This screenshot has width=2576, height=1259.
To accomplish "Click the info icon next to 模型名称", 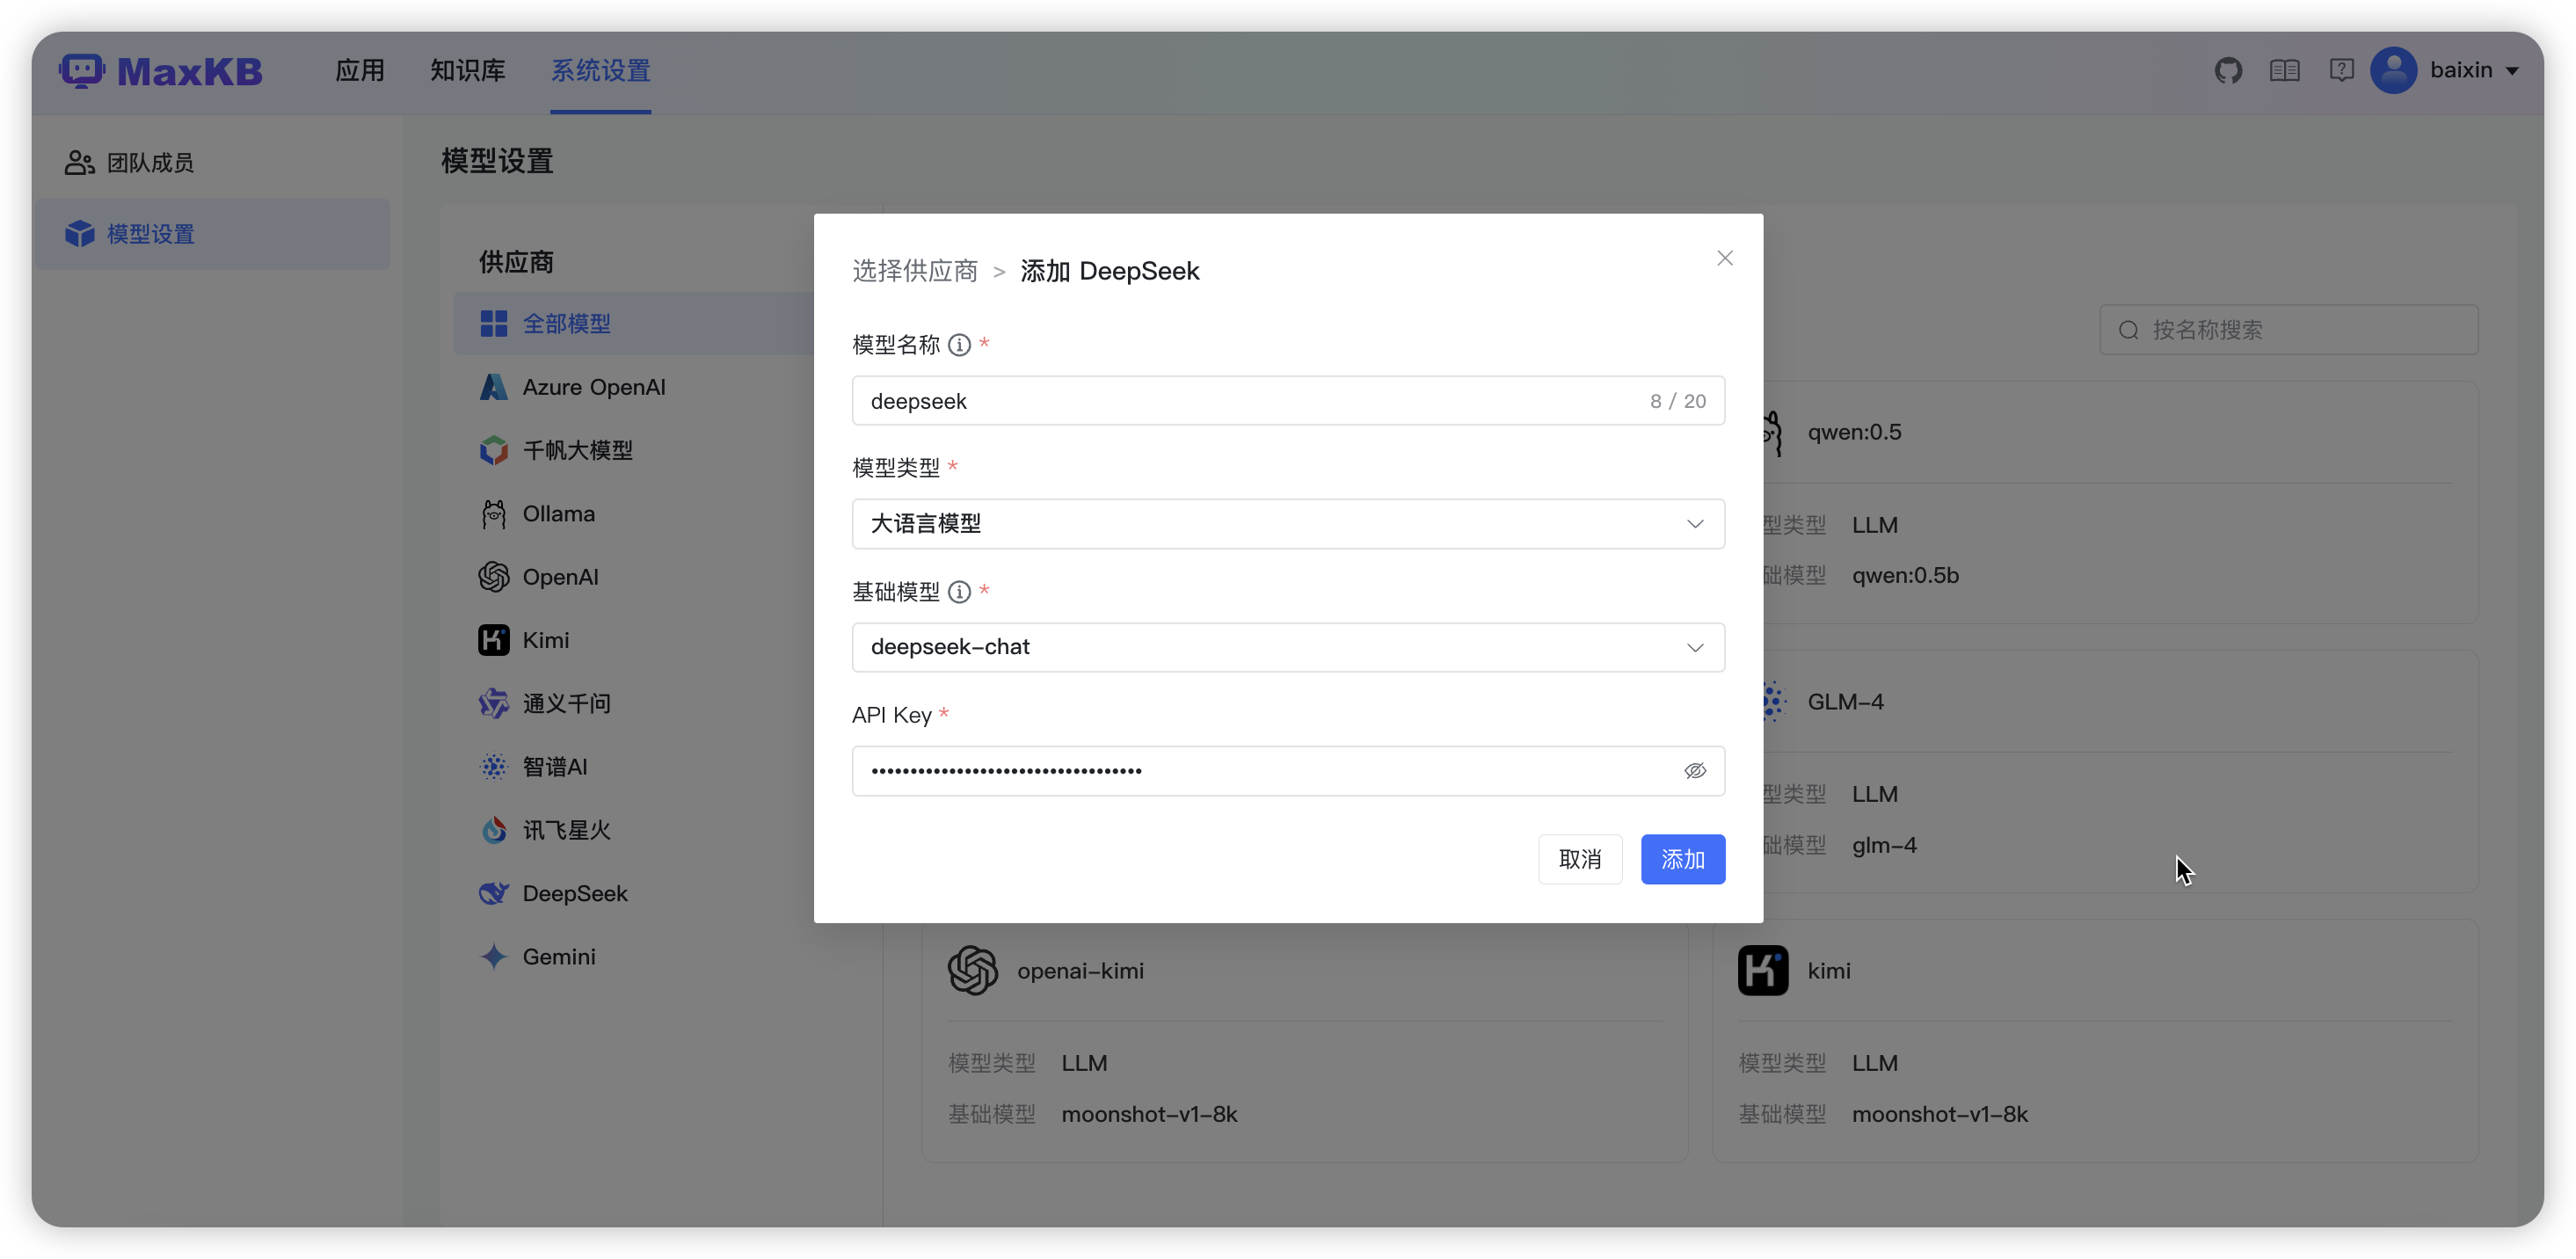I will click(959, 344).
